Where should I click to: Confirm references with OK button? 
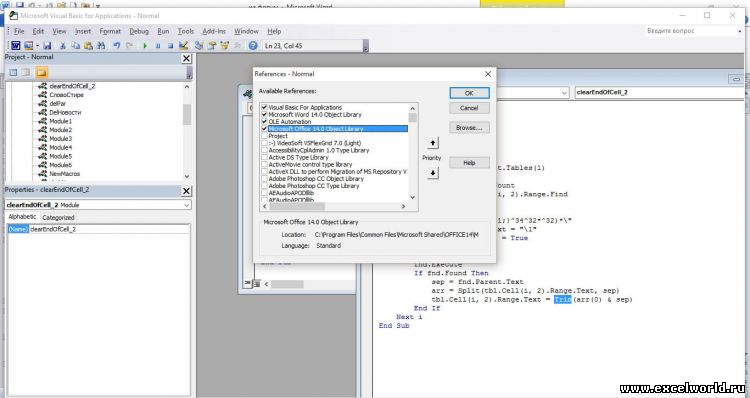coord(469,93)
